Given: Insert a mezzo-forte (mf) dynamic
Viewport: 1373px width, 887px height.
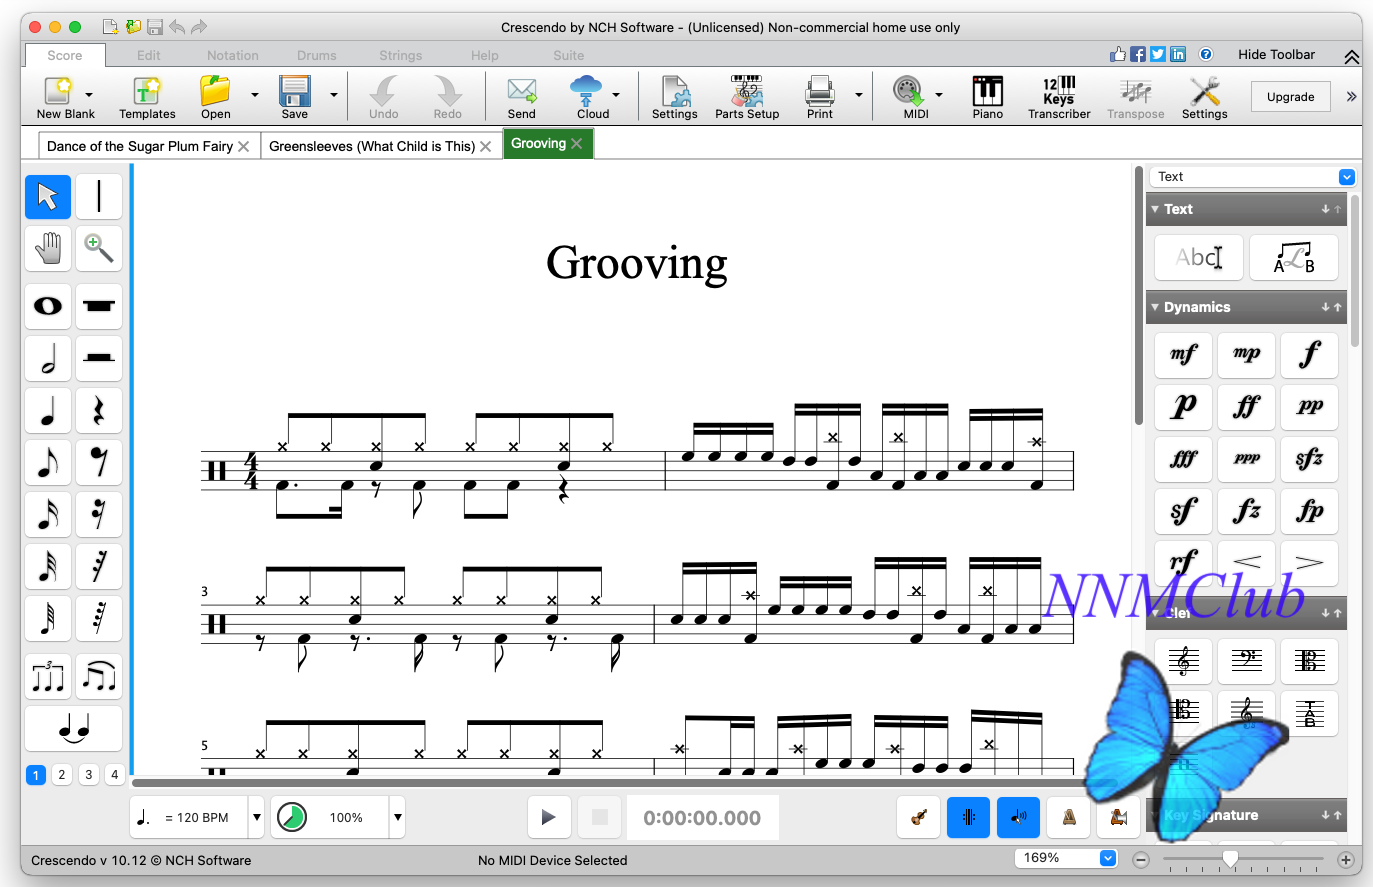Looking at the screenshot, I should [1184, 354].
